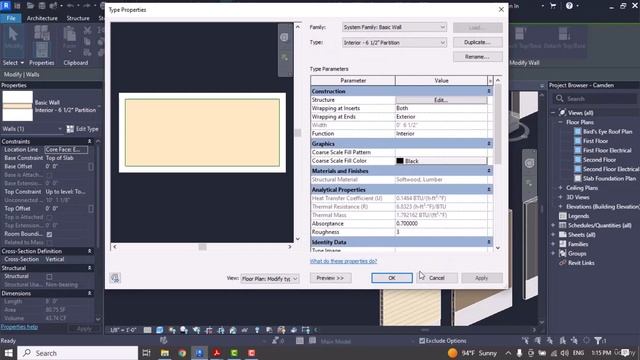Image resolution: width=640 pixels, height=360 pixels.
Task: Open Chrome from the taskbar
Action: pyautogui.click(x=182, y=353)
